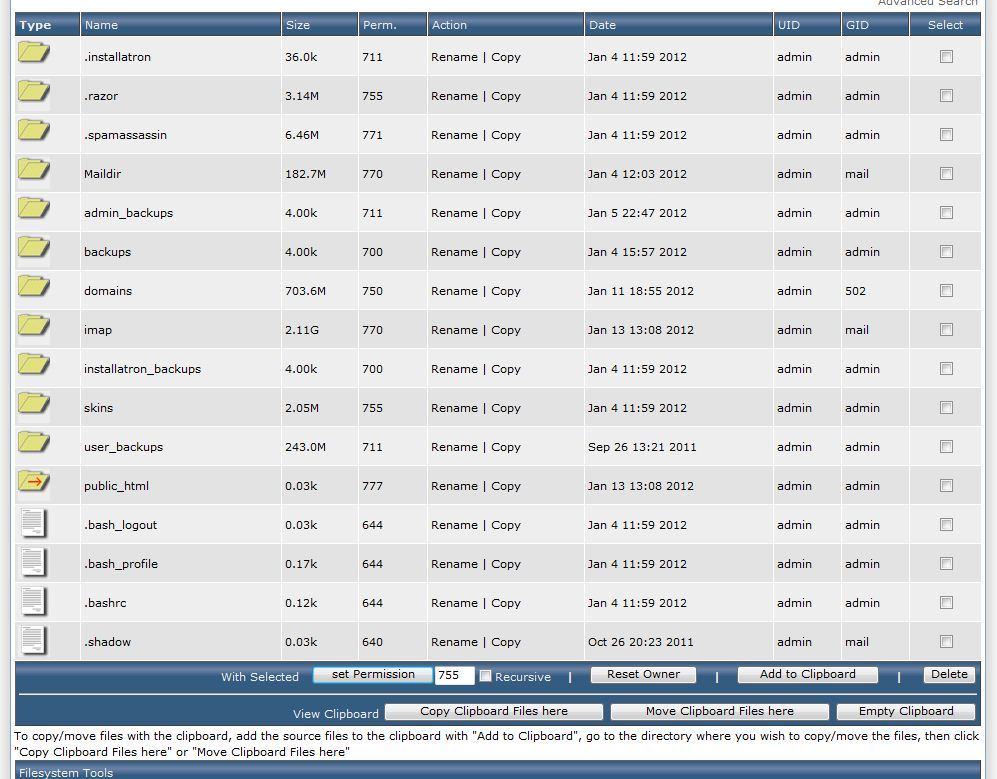Open the .installatron folder icon
The width and height of the screenshot is (997, 779).
[x=34, y=52]
